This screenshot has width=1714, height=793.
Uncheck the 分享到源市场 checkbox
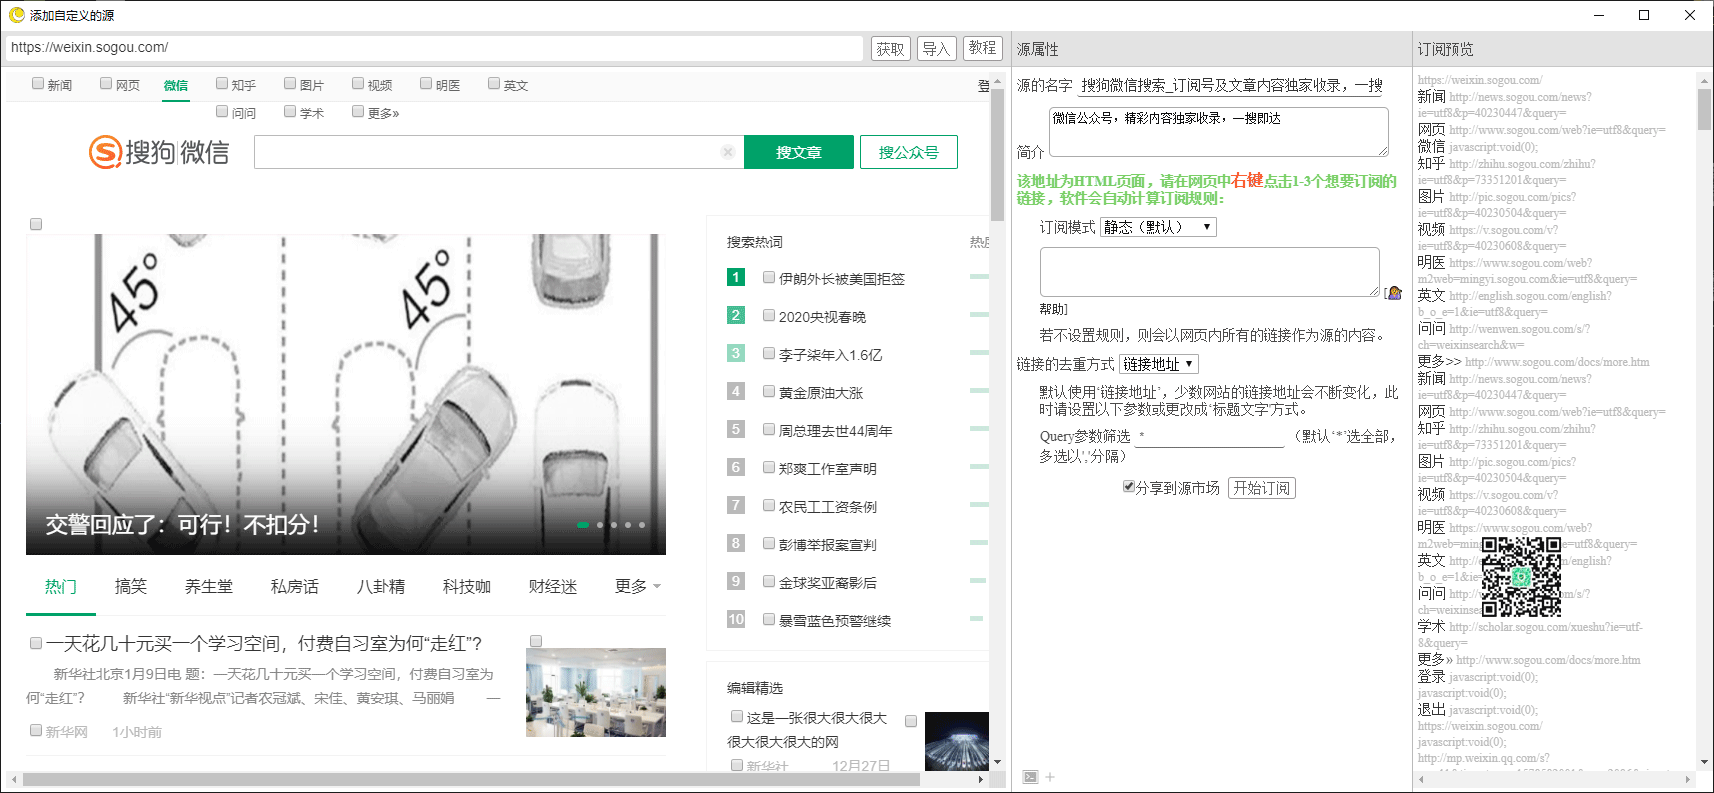pyautogui.click(x=1129, y=487)
